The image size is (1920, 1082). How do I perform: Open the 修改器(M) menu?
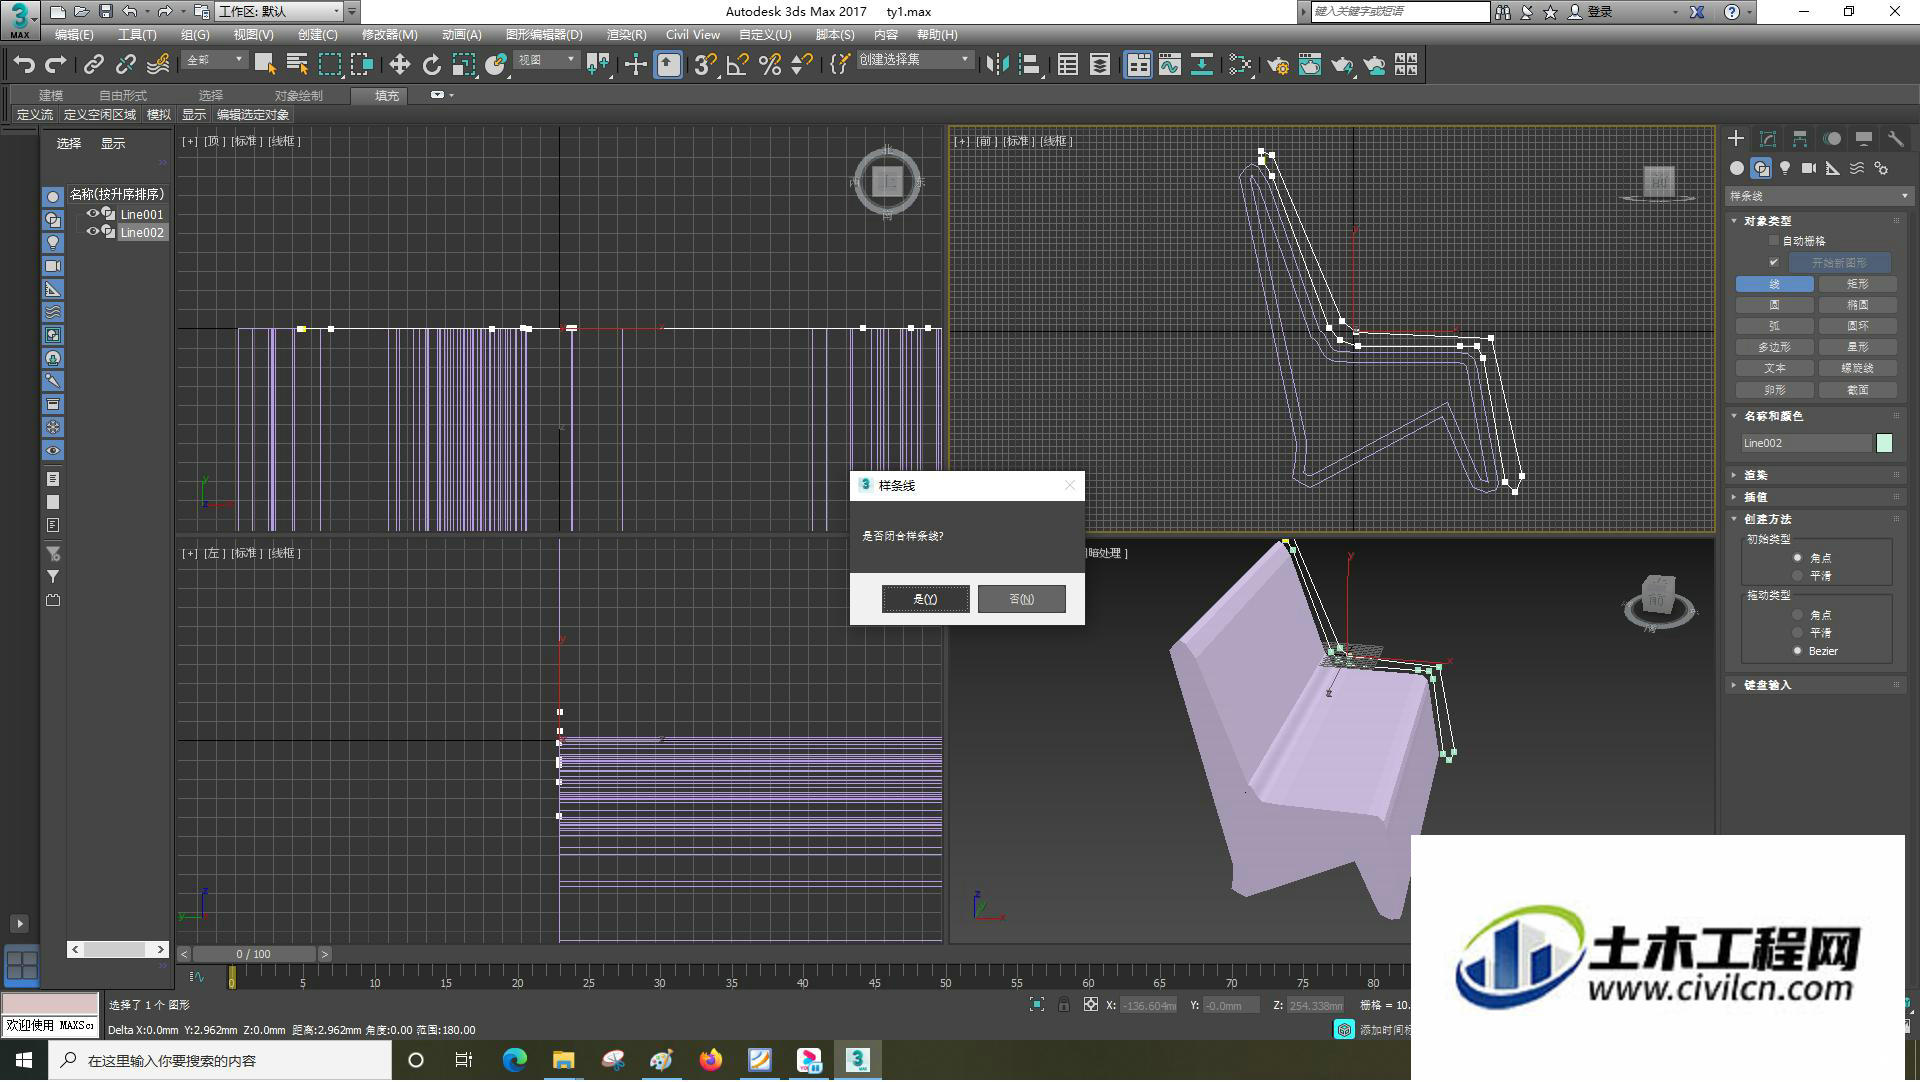[389, 35]
